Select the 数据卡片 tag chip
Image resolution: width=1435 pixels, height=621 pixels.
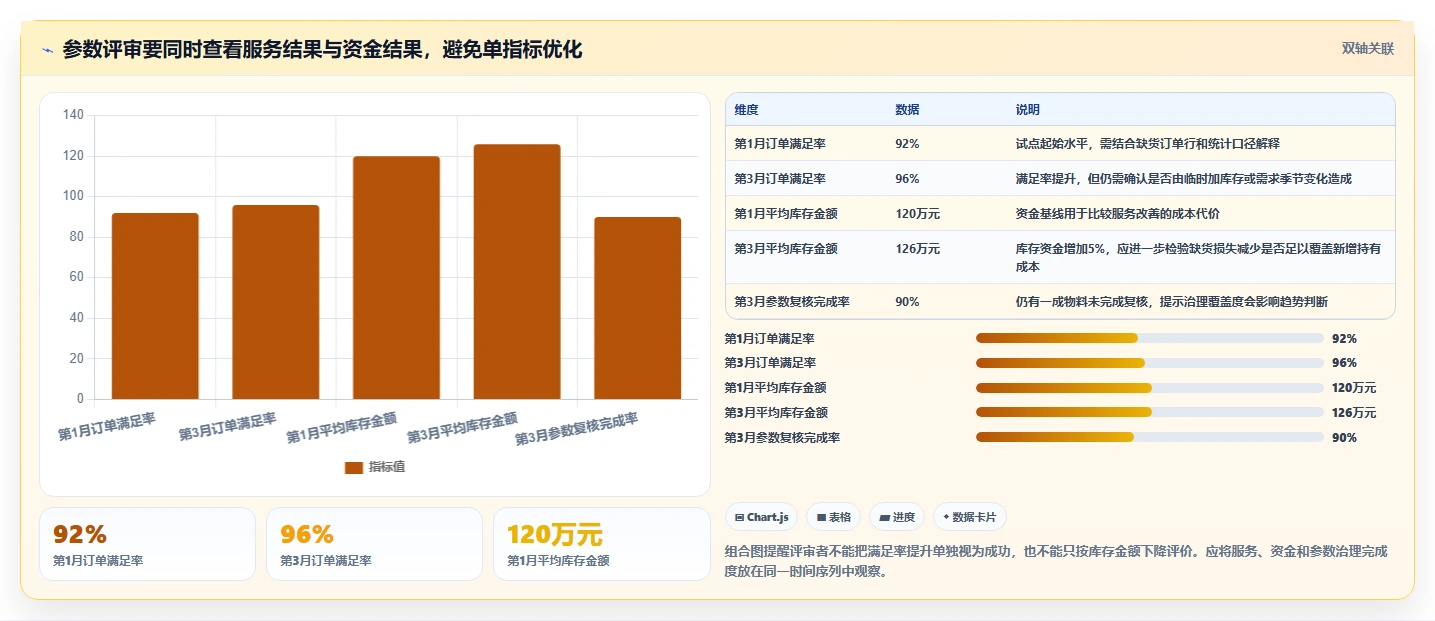[970, 517]
